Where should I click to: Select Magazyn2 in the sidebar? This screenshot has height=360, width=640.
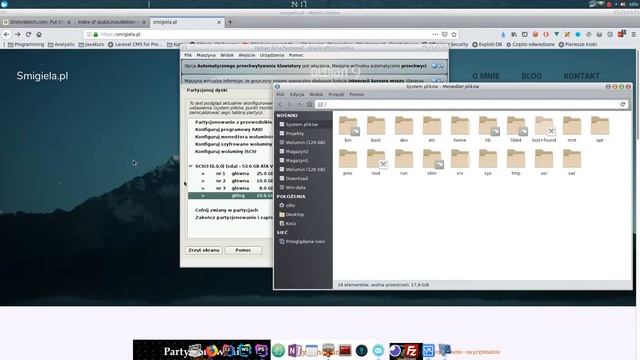pos(304,151)
